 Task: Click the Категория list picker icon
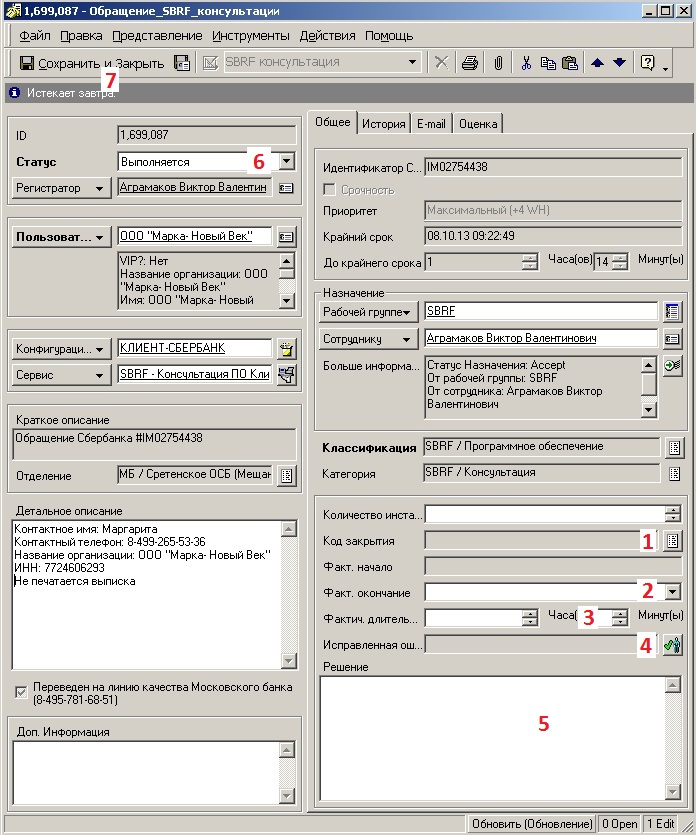click(674, 473)
